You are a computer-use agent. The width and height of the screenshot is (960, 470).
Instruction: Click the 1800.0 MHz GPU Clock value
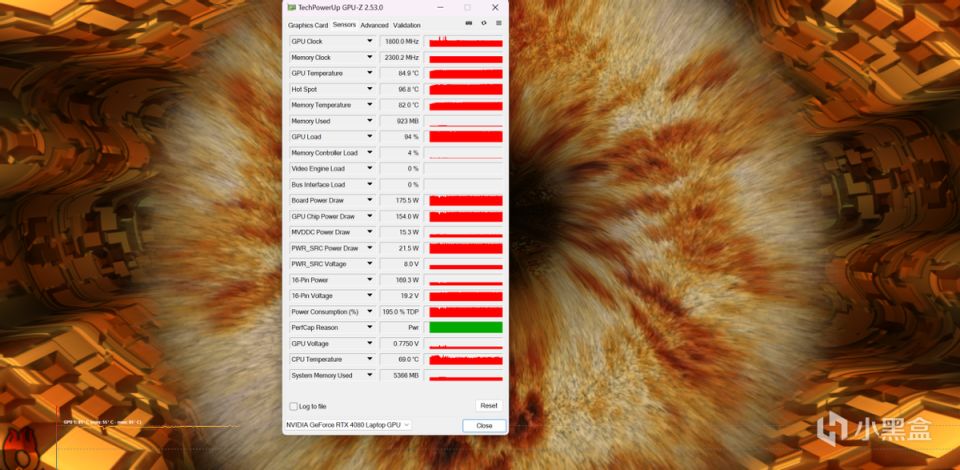400,42
